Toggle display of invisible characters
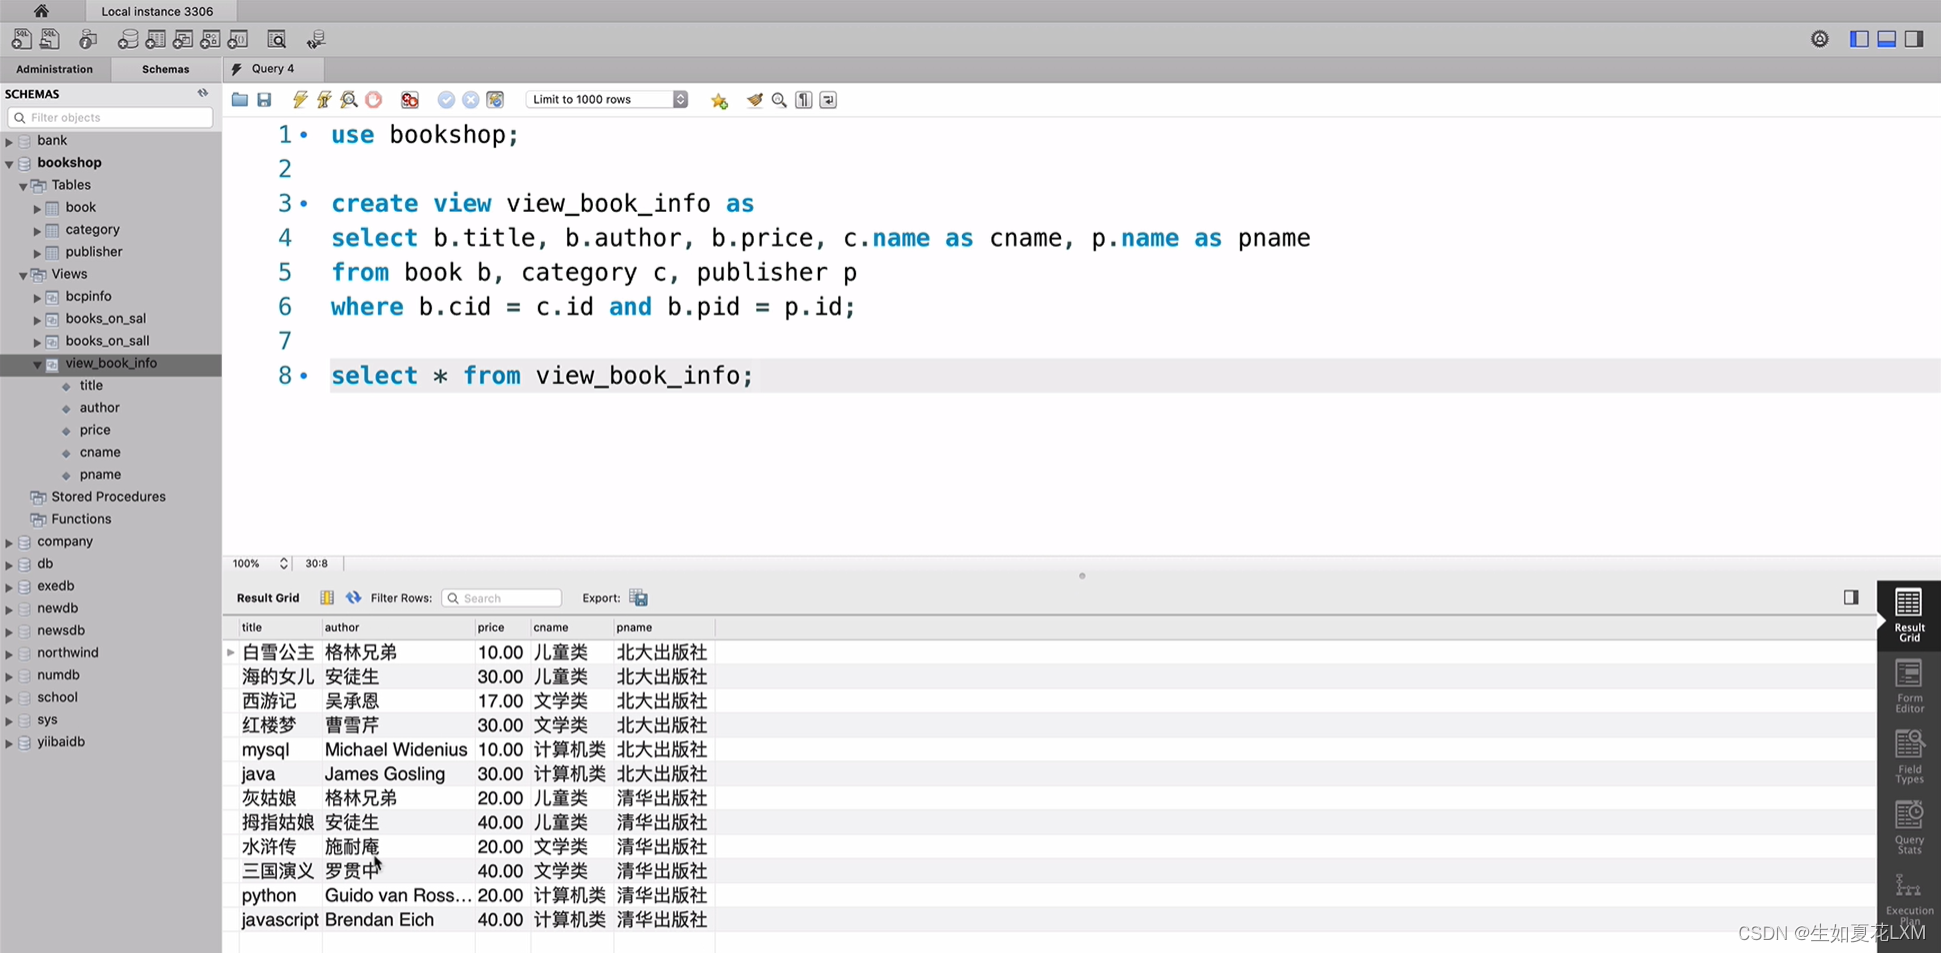 tap(803, 100)
